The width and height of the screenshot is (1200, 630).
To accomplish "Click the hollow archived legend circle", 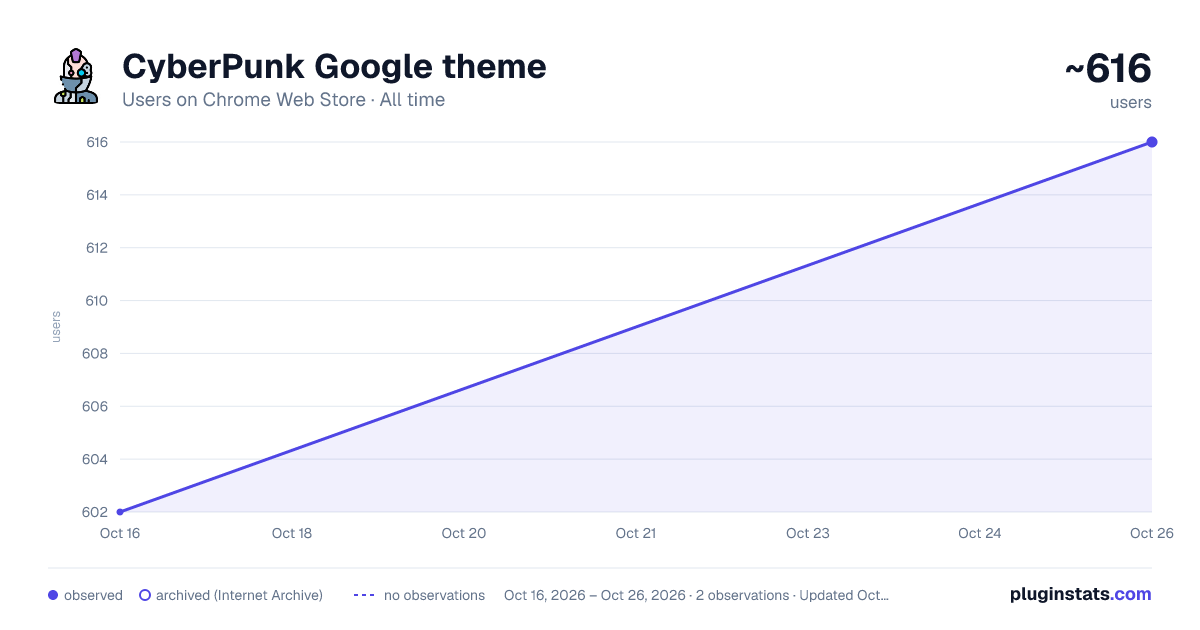I will (x=144, y=595).
